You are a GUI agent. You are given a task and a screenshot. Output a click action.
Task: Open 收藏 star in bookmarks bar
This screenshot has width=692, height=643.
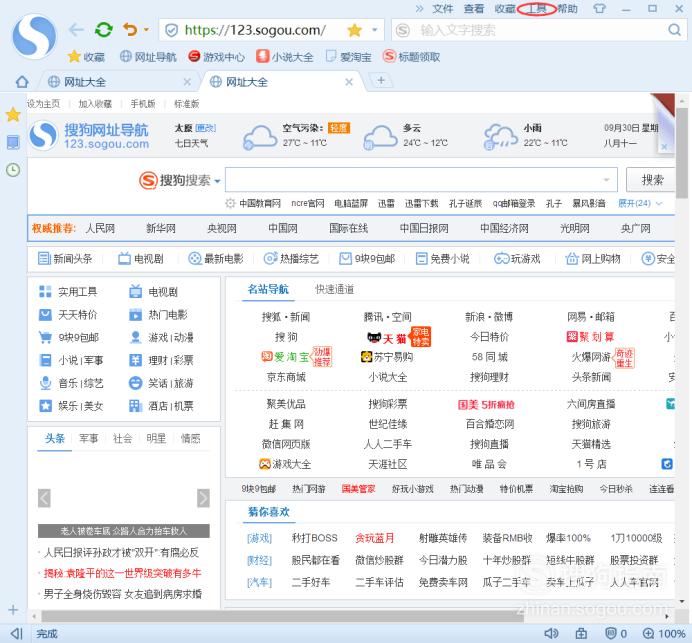tap(86, 56)
